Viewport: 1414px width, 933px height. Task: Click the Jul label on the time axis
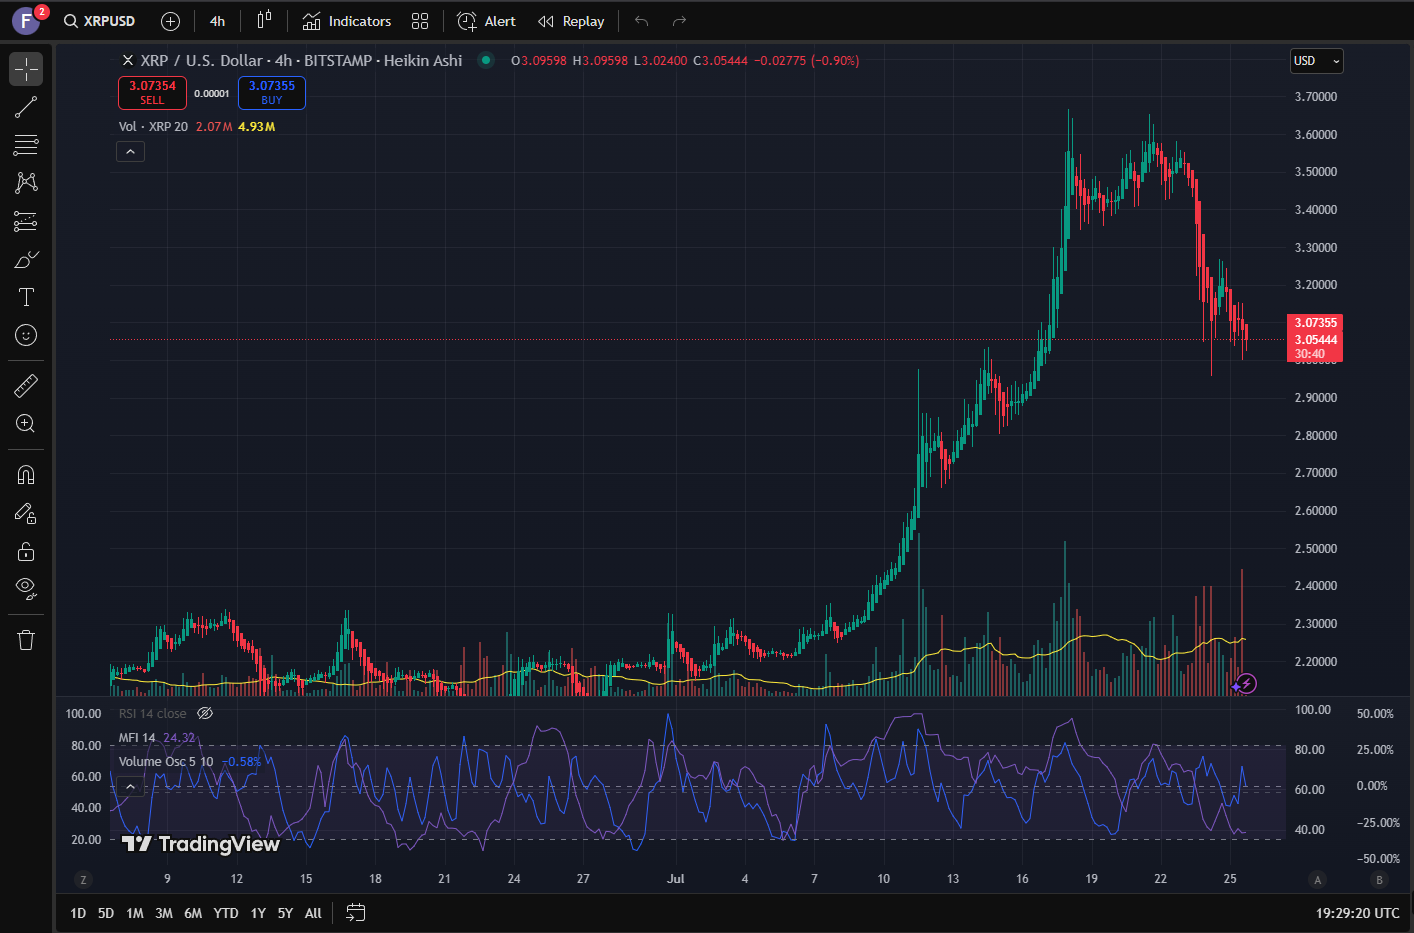676,879
